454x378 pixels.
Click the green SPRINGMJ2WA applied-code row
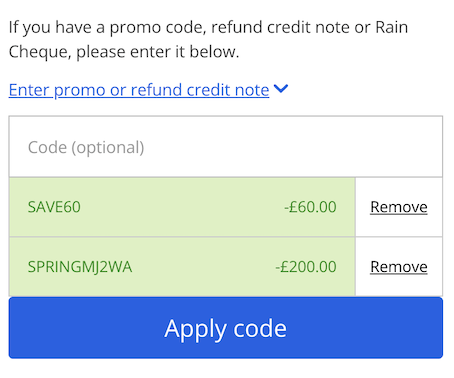182,267
